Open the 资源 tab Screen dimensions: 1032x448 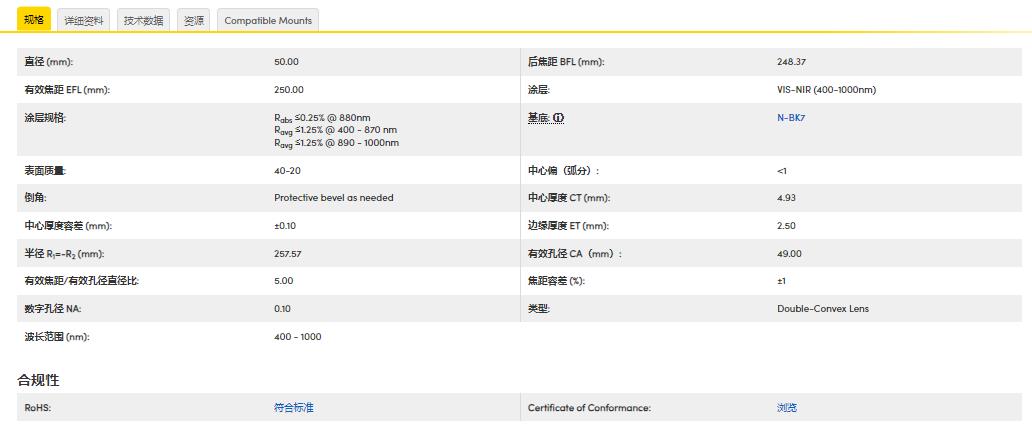(194, 20)
